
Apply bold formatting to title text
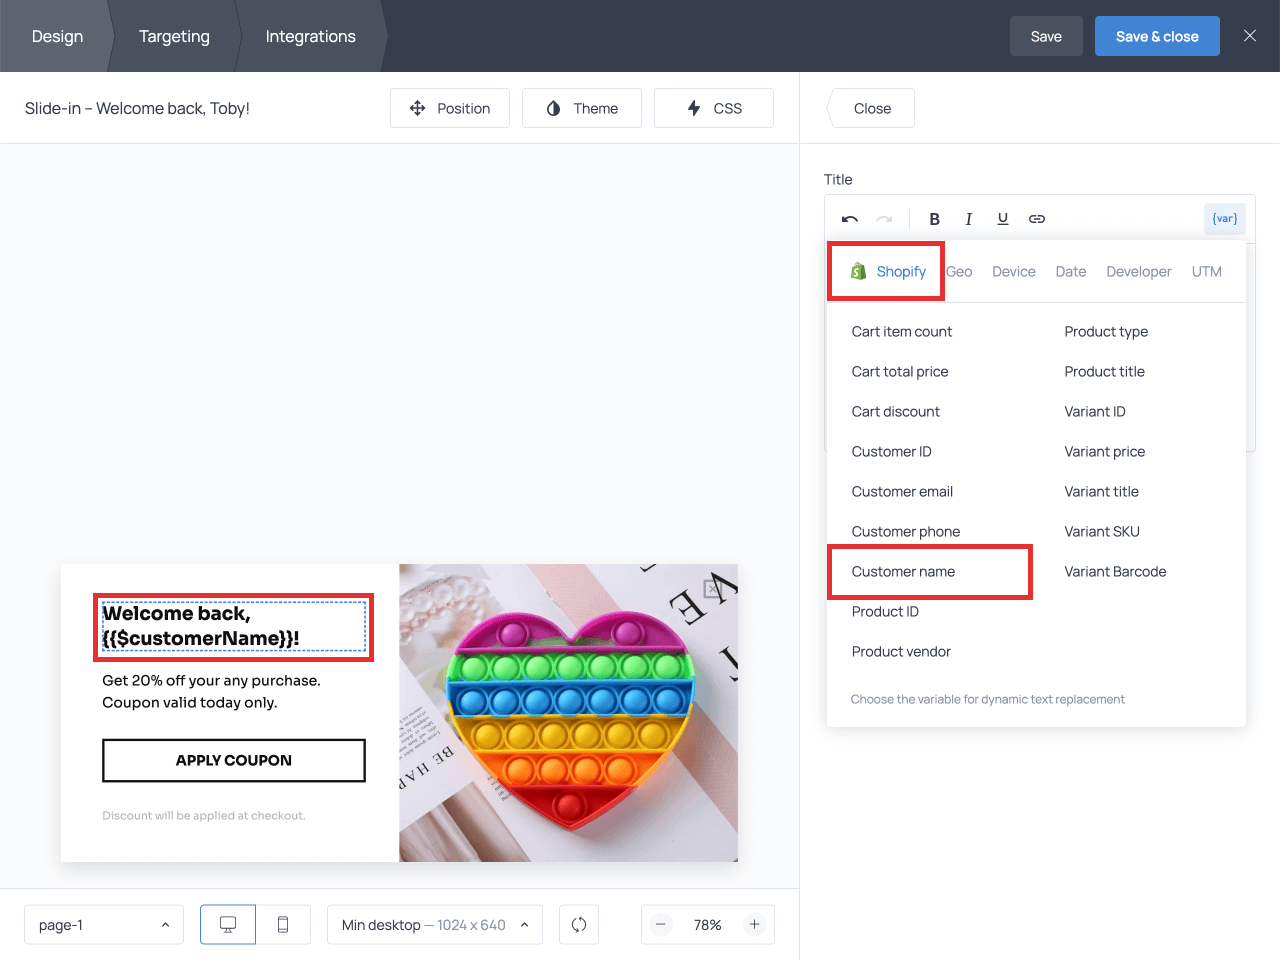(x=934, y=219)
